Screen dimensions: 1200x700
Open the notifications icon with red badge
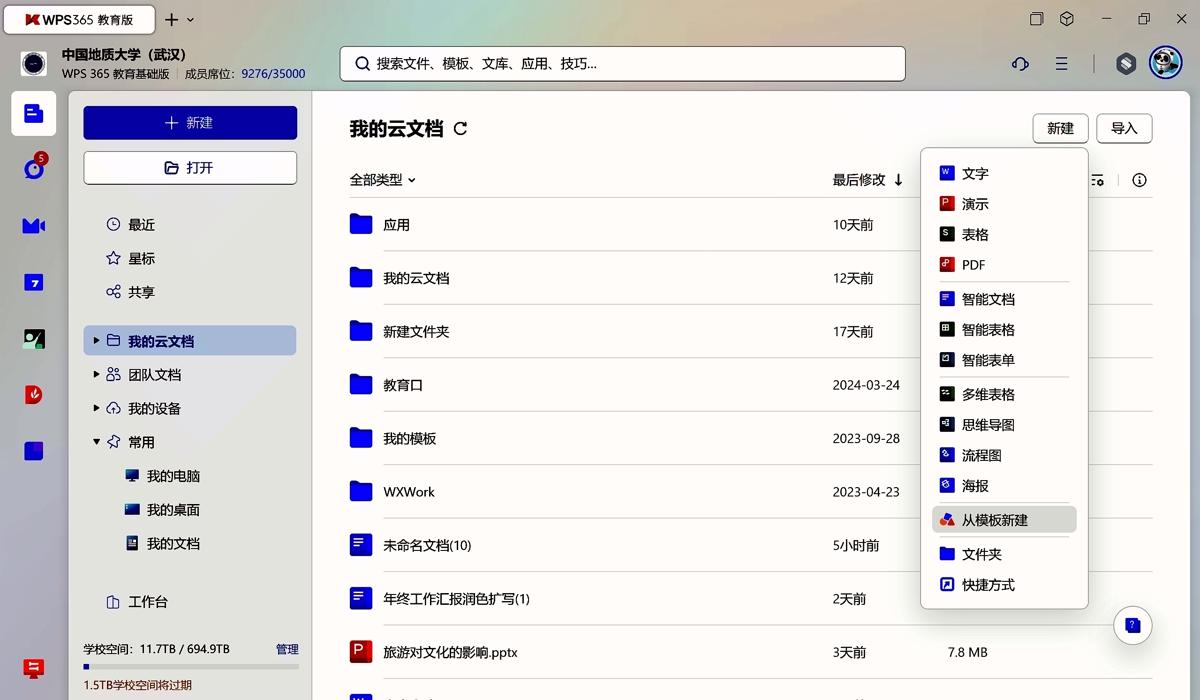(34, 168)
